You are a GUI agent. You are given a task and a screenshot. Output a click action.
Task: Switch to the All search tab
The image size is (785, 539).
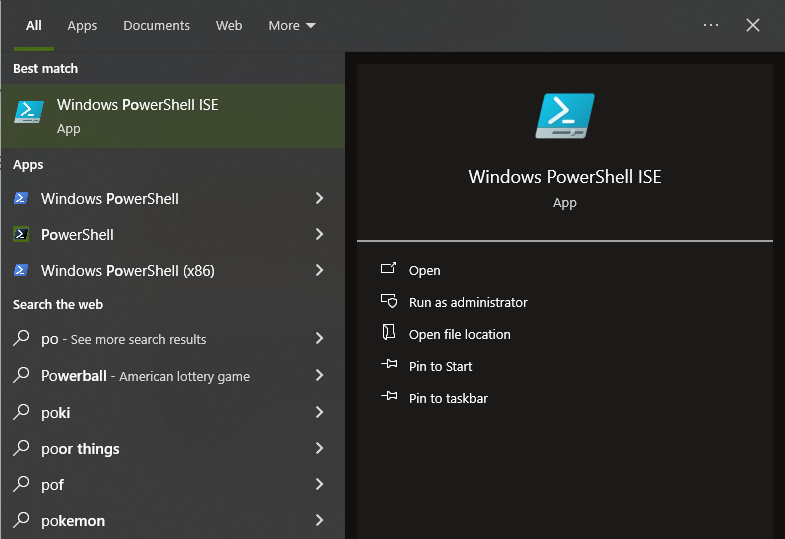pos(34,26)
